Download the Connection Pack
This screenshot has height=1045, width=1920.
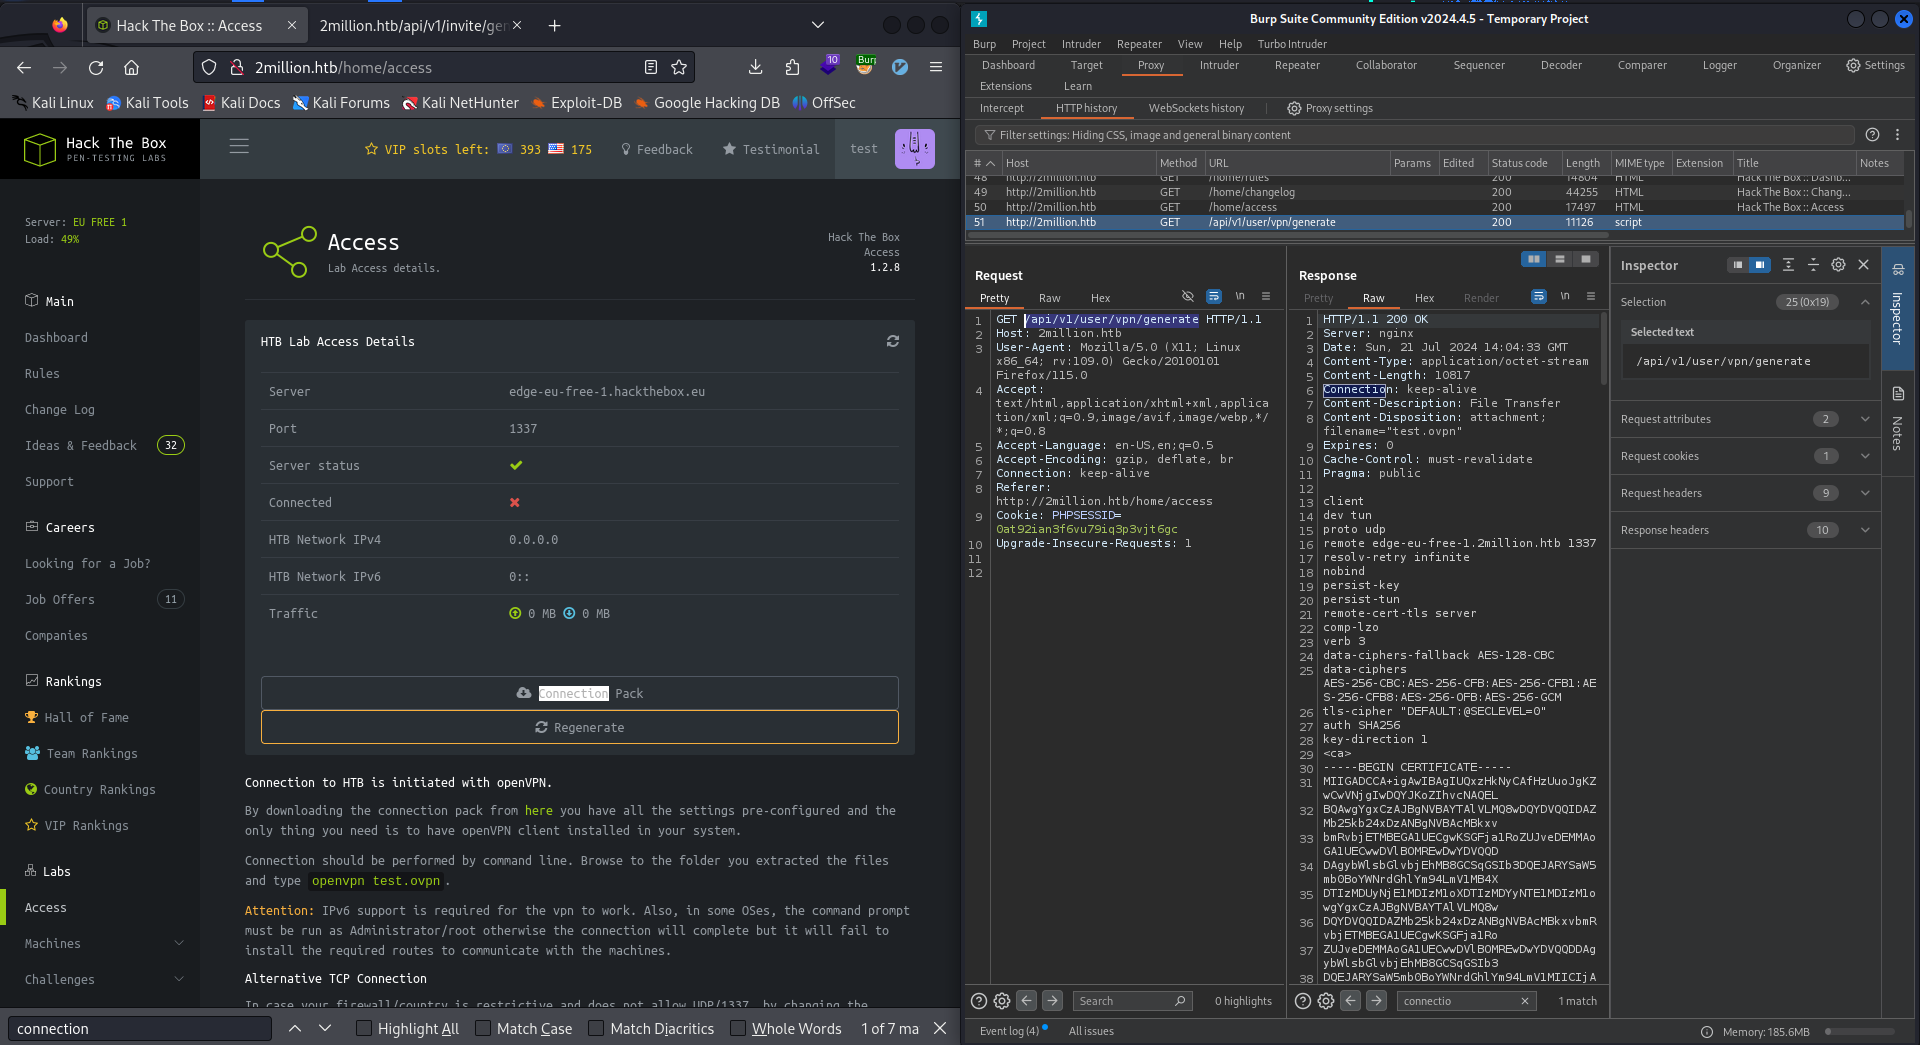point(580,693)
